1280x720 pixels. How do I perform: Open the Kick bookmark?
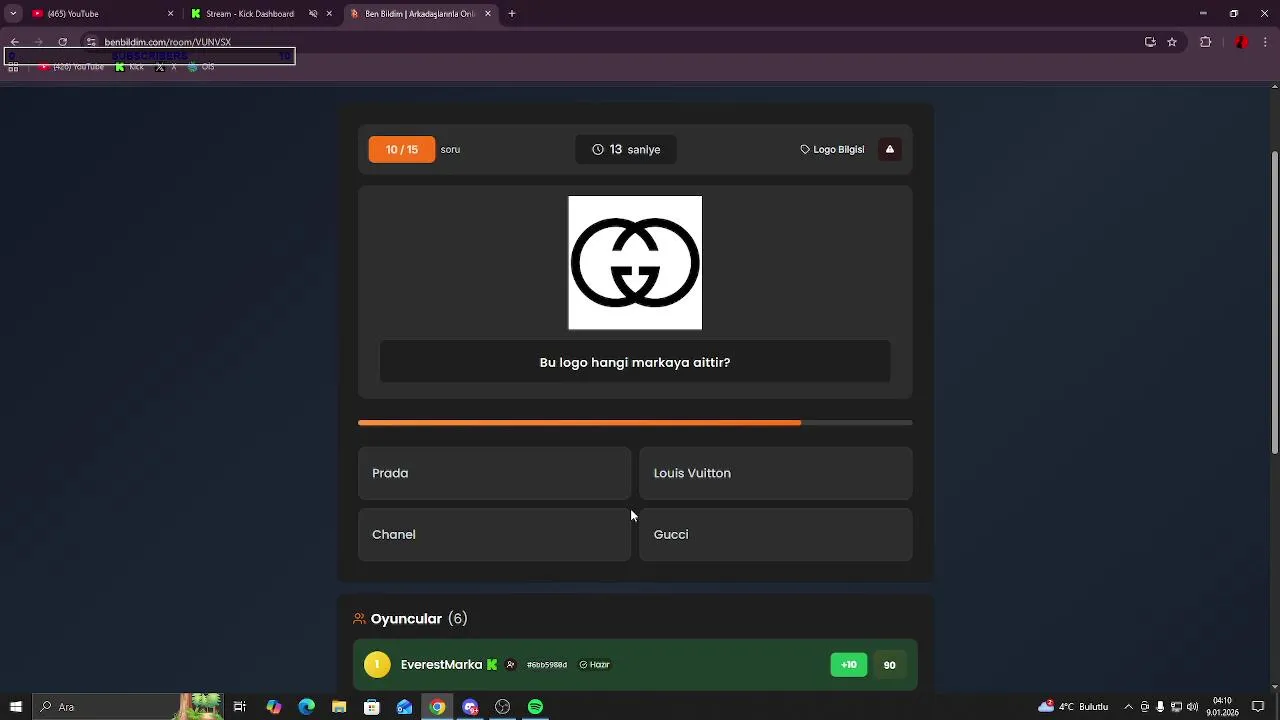click(x=130, y=67)
